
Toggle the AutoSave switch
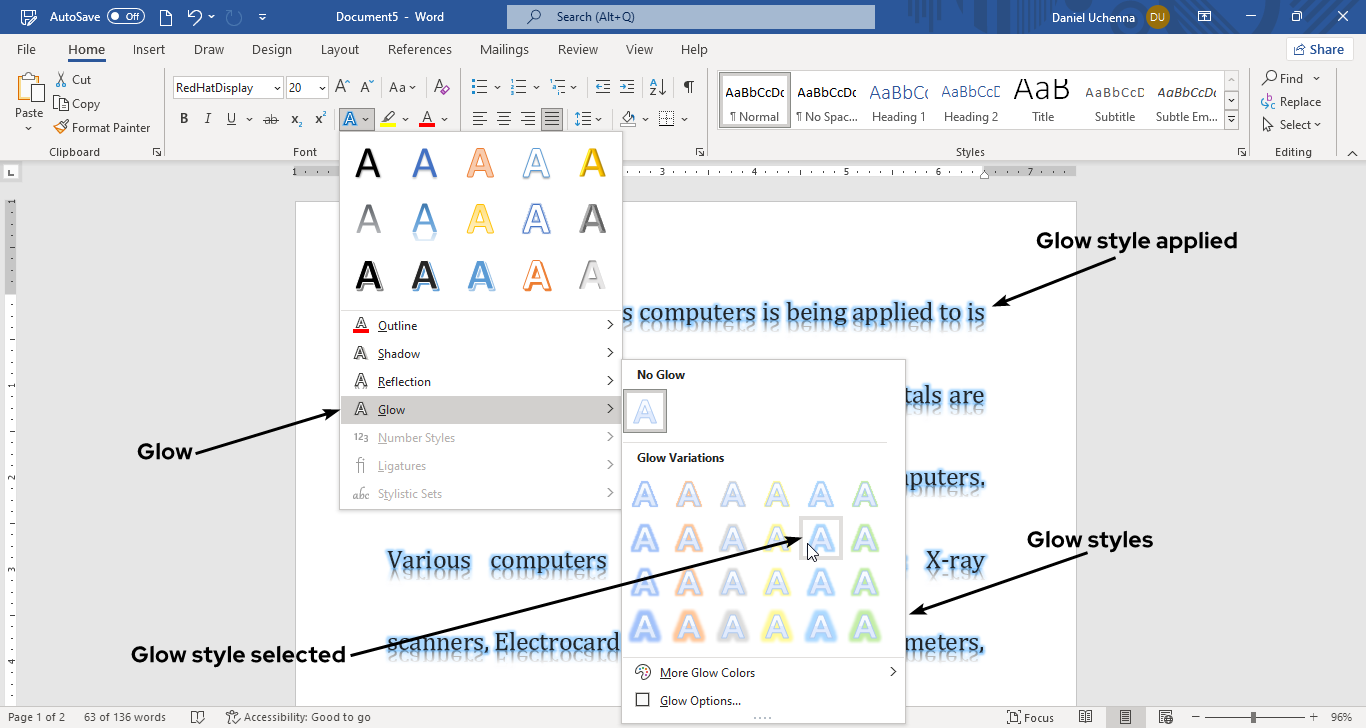tap(126, 17)
